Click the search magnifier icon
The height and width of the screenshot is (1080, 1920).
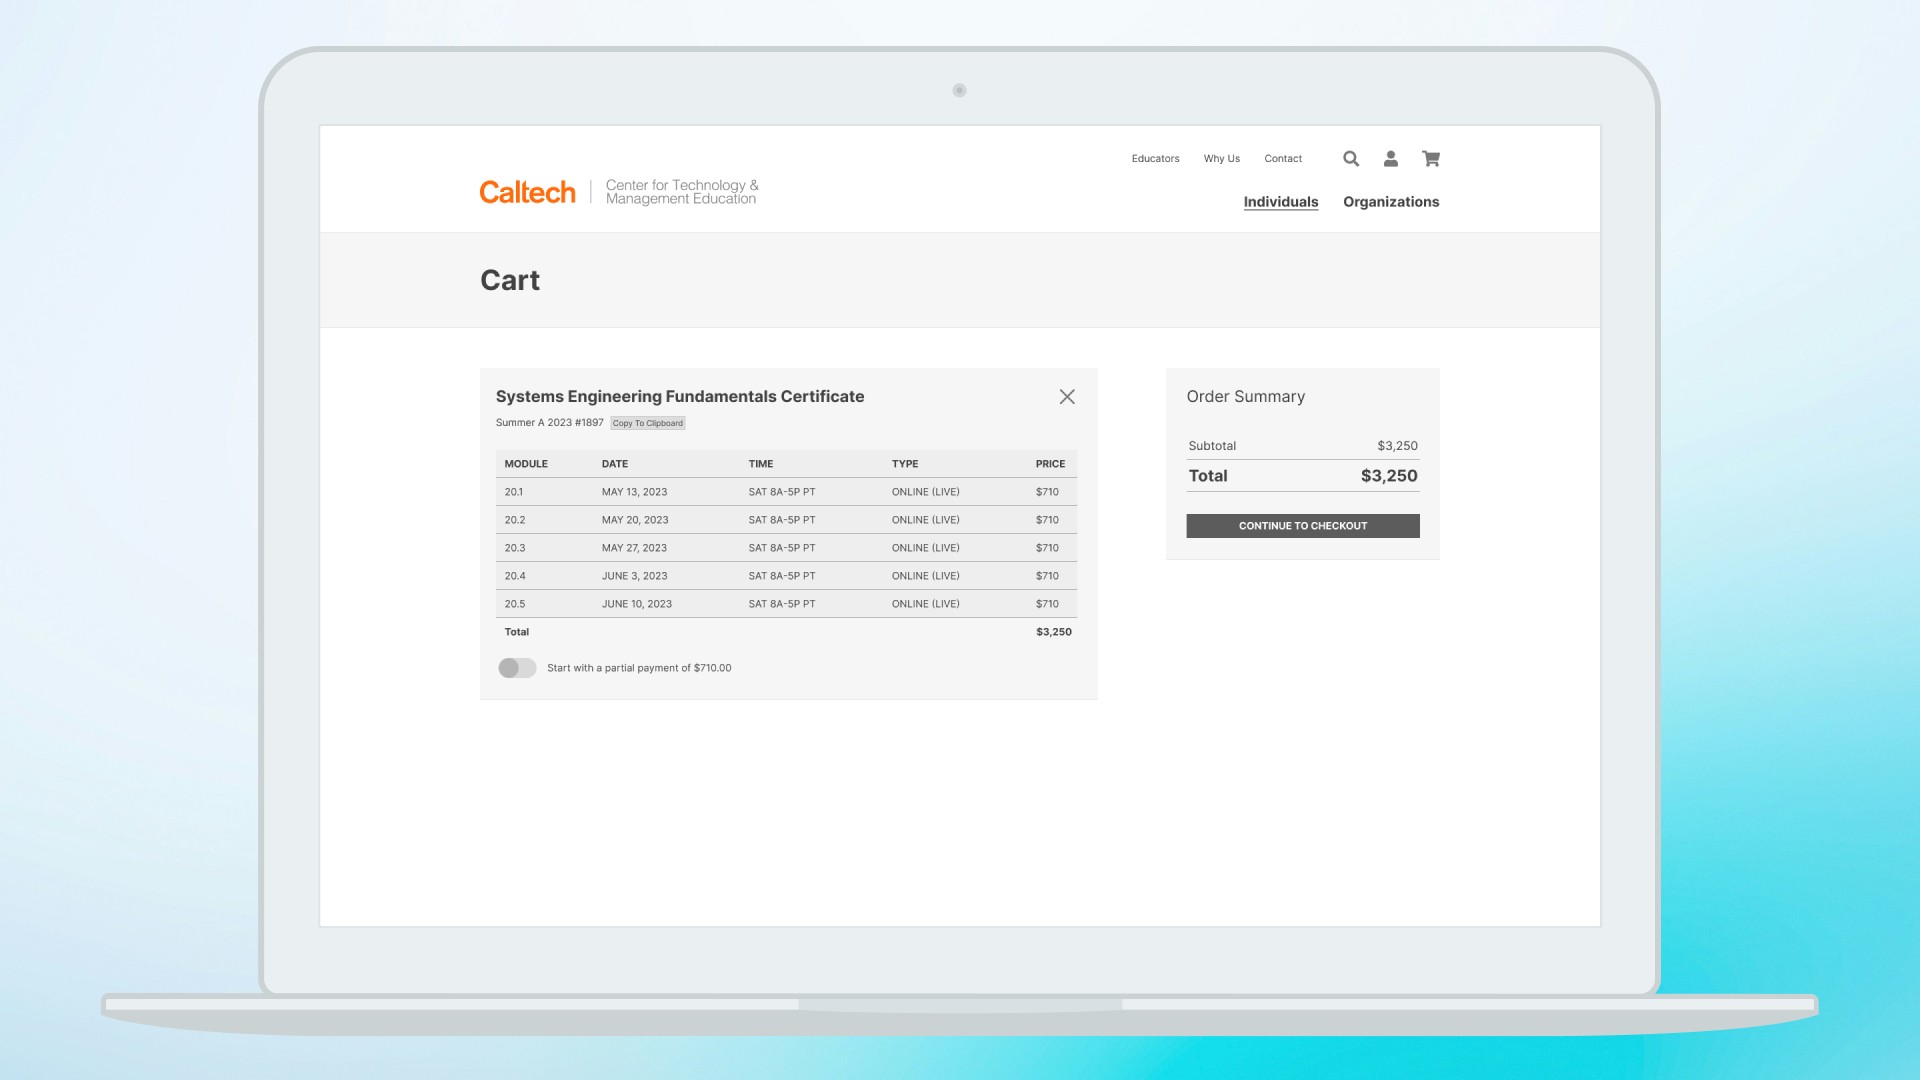coord(1350,159)
